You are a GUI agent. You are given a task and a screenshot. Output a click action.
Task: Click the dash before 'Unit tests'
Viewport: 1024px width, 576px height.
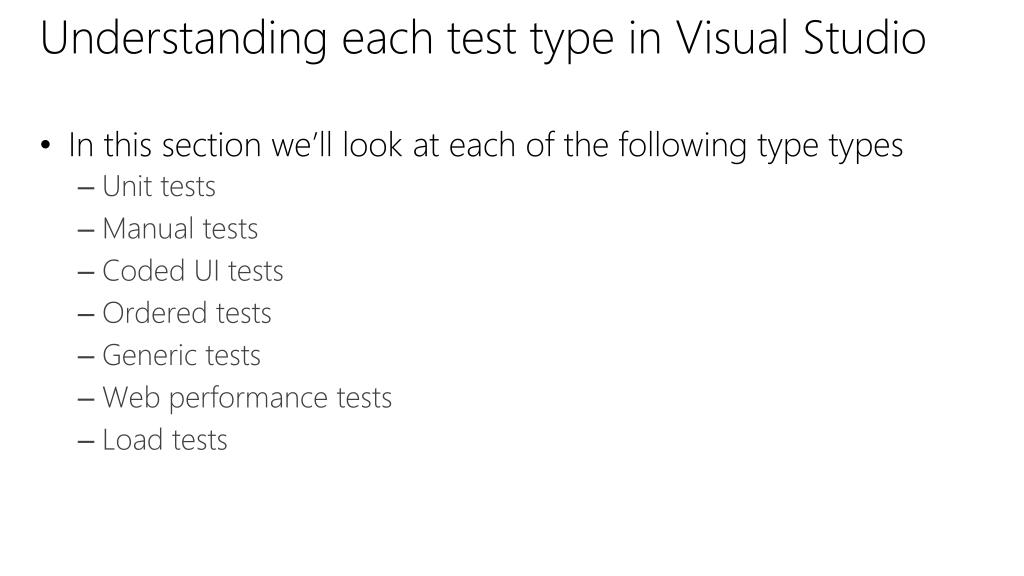(86, 189)
